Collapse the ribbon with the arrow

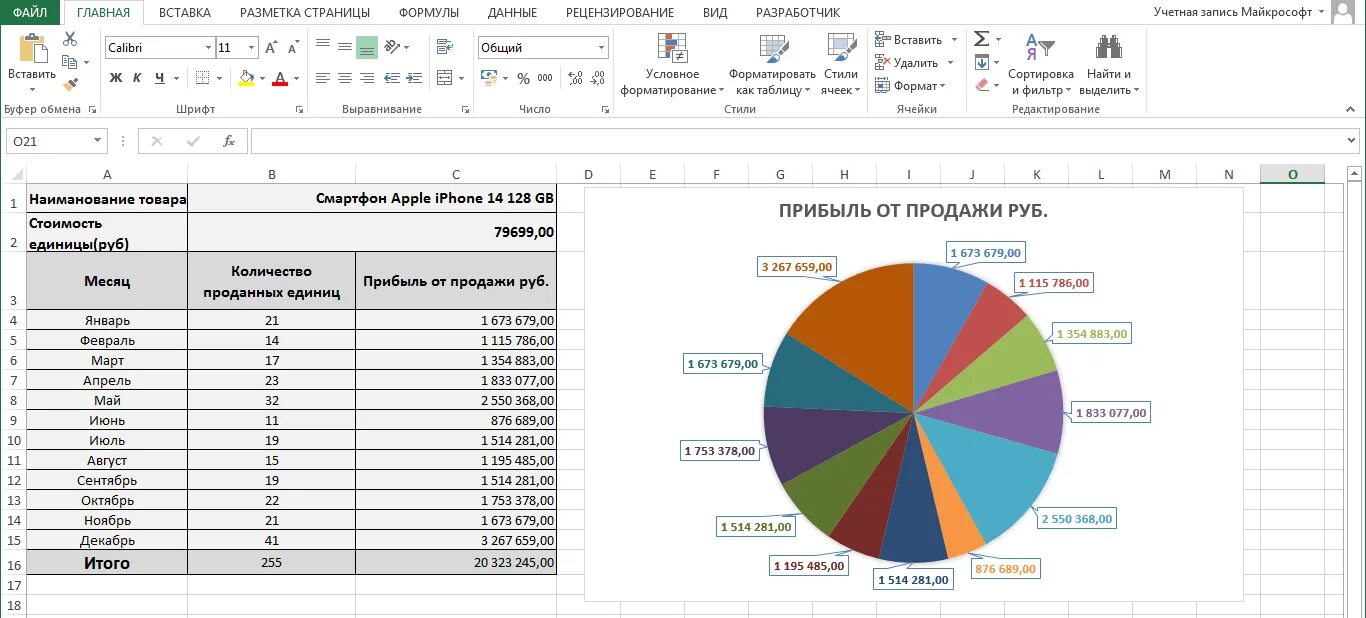tap(1351, 108)
